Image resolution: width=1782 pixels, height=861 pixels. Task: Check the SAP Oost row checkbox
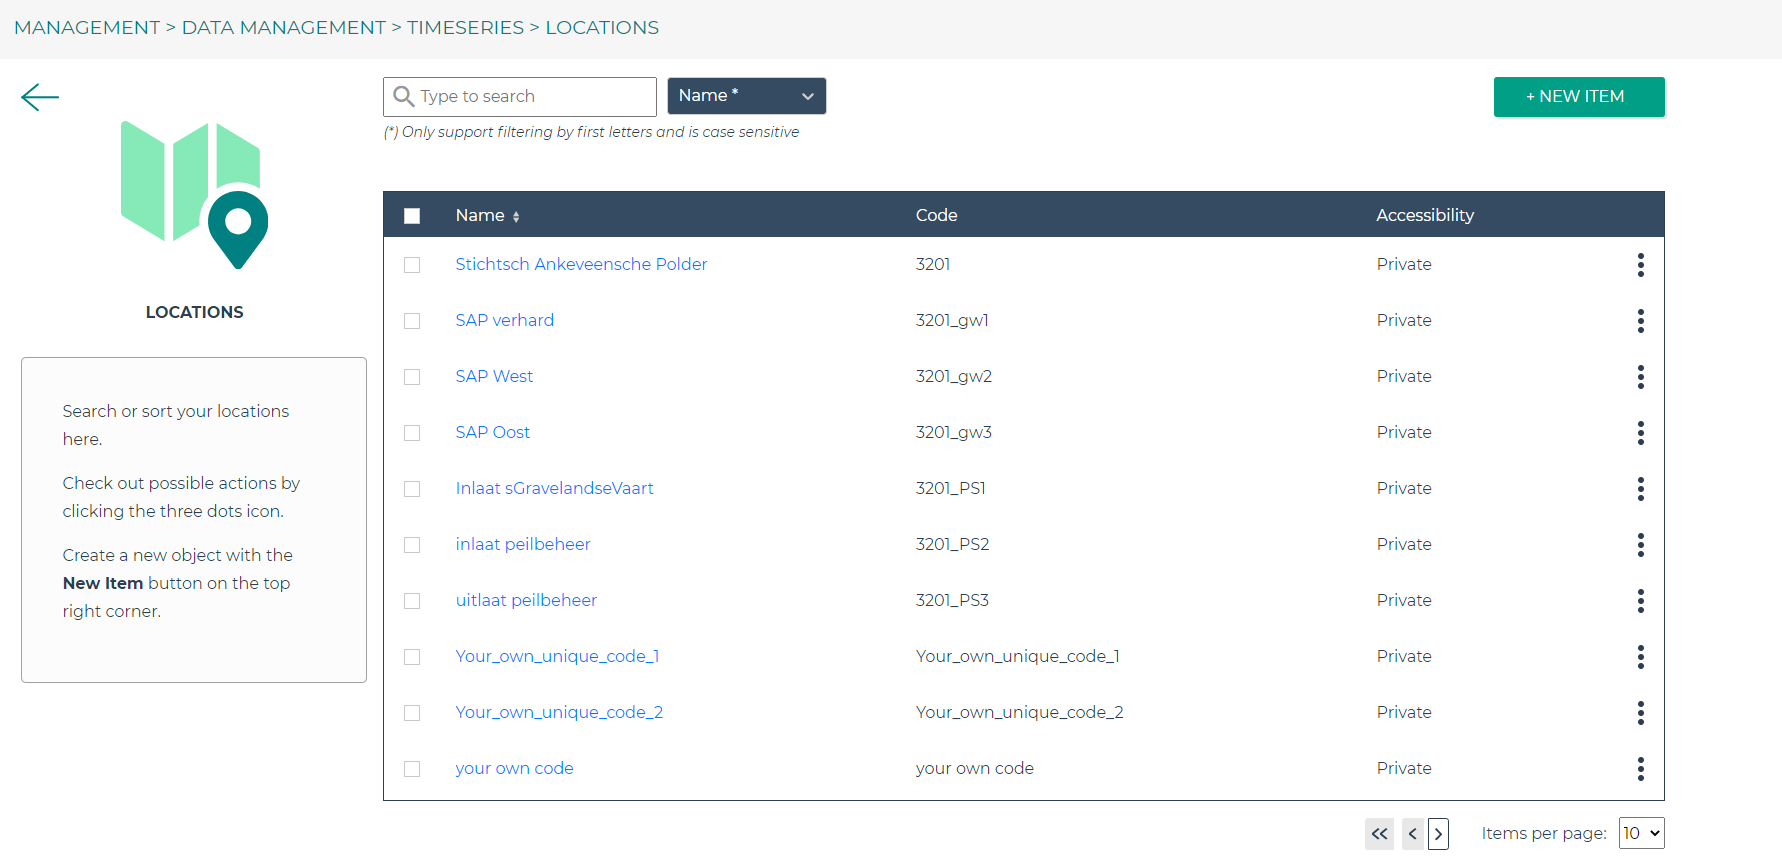[412, 432]
